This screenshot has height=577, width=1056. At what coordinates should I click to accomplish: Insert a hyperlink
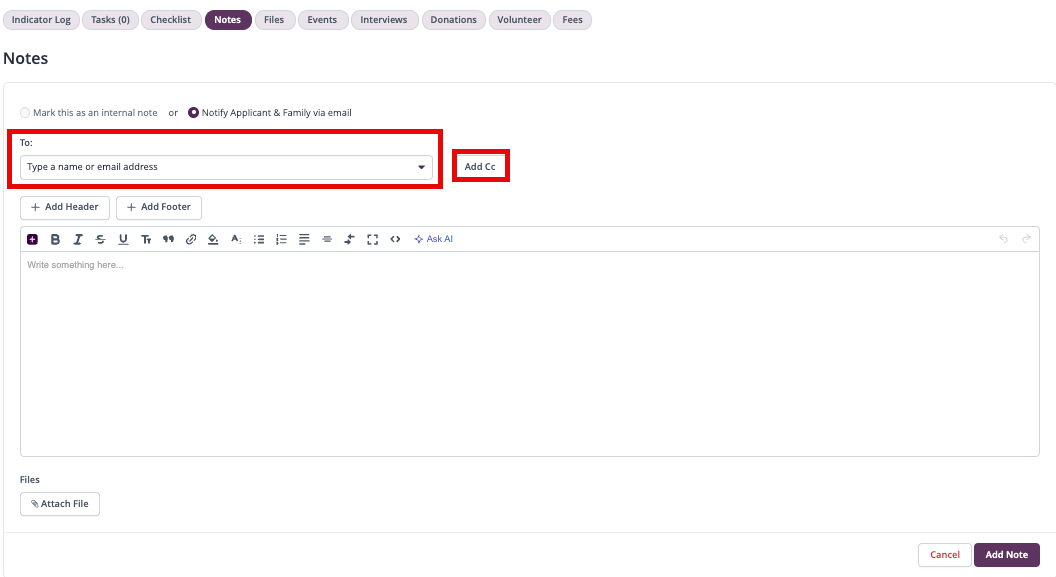pyautogui.click(x=191, y=239)
